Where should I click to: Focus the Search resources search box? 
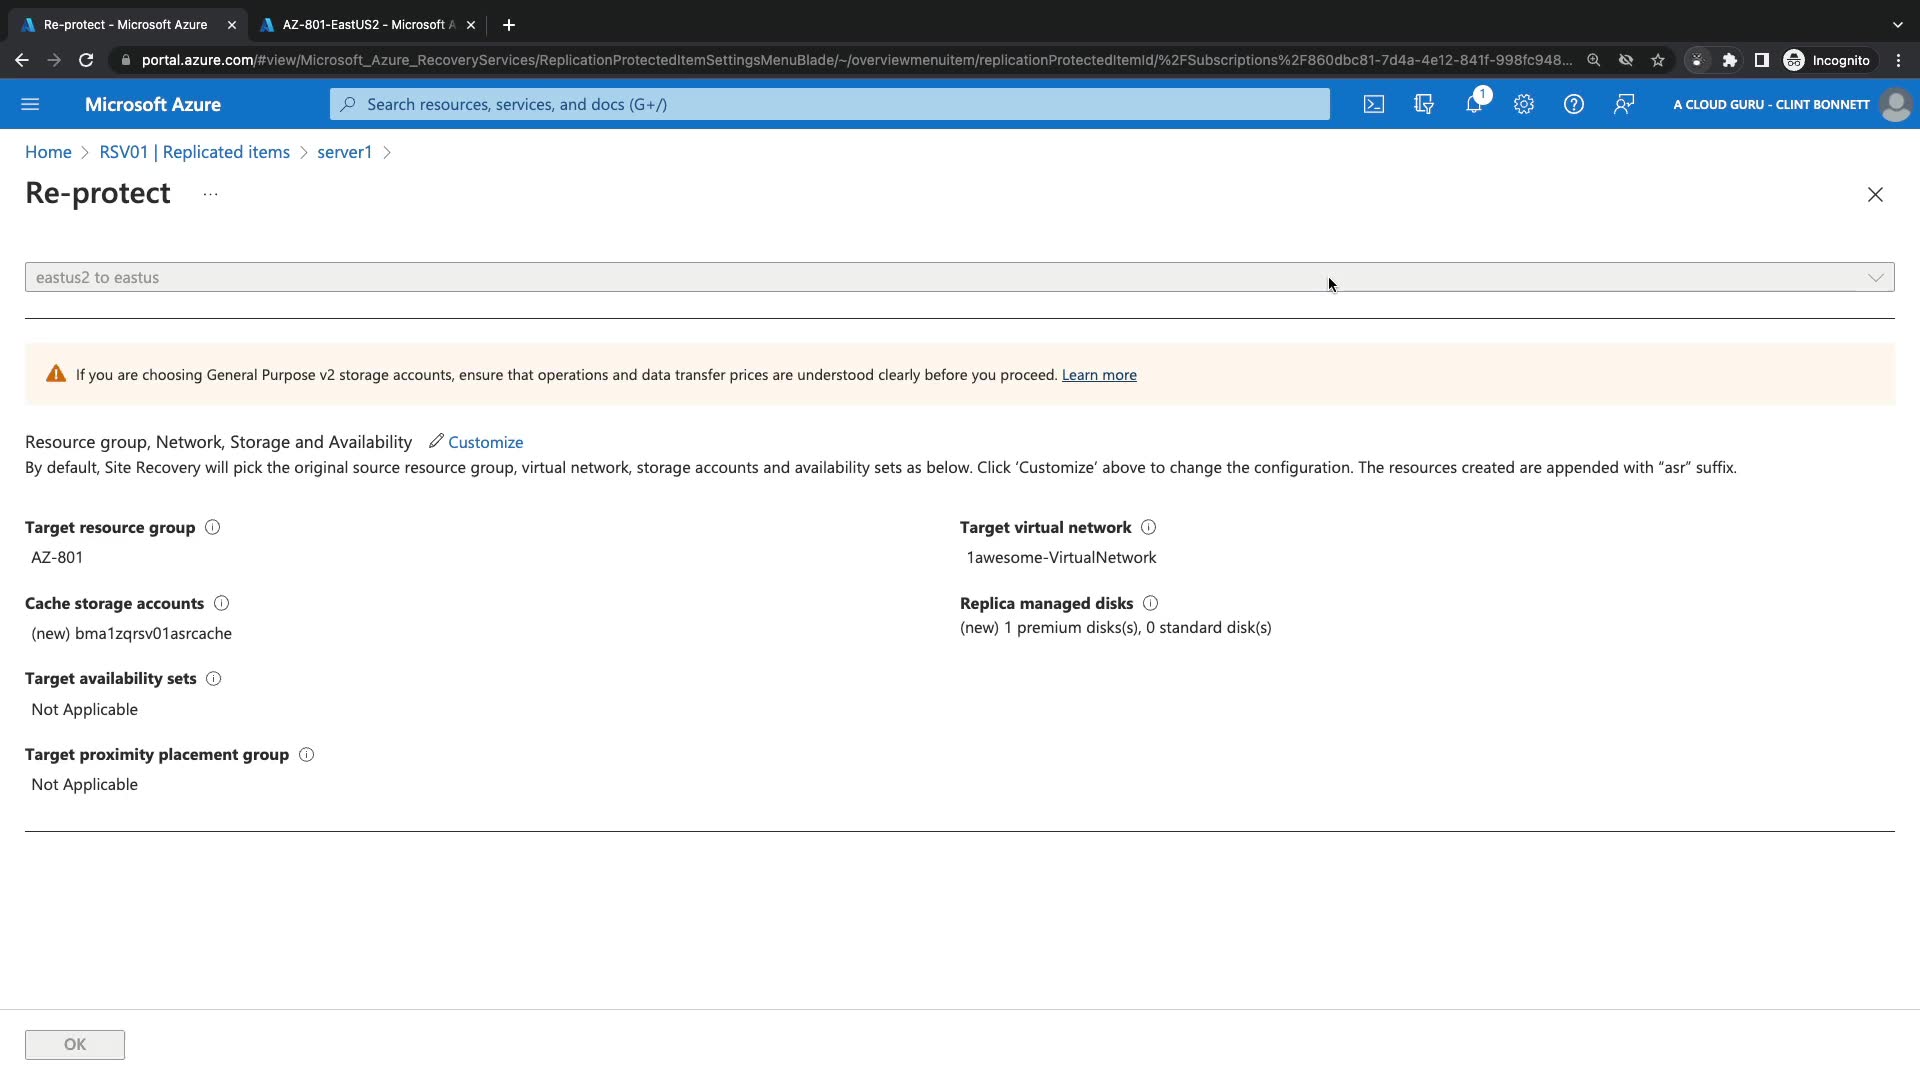830,104
